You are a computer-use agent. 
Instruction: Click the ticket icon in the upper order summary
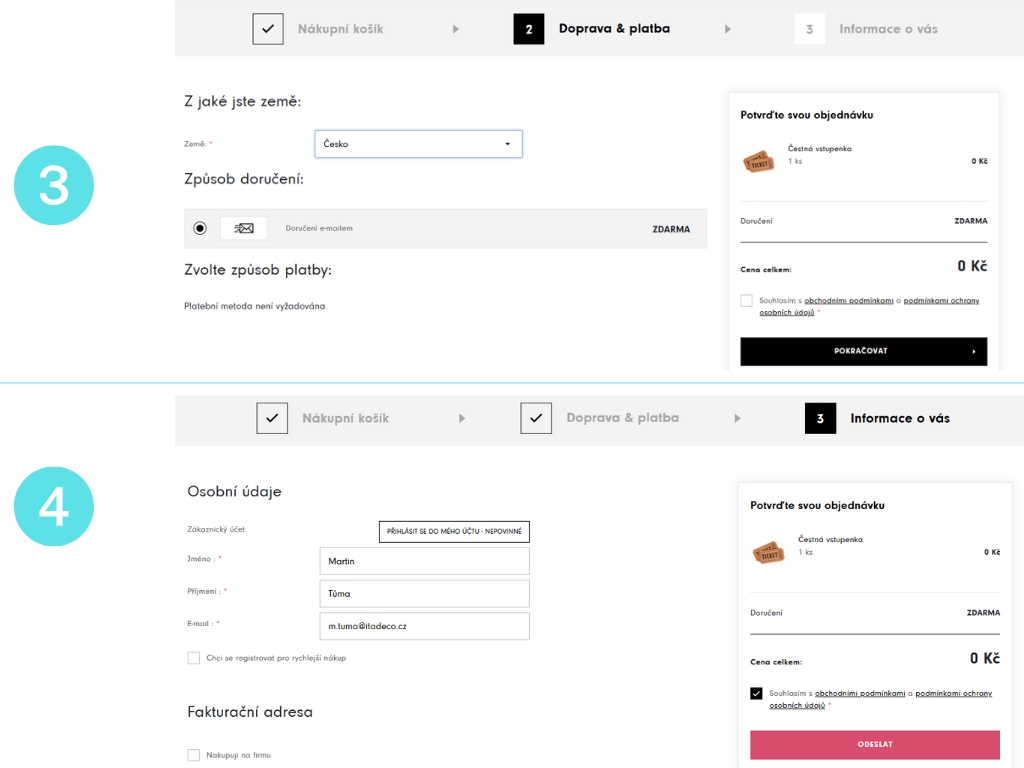tap(759, 161)
